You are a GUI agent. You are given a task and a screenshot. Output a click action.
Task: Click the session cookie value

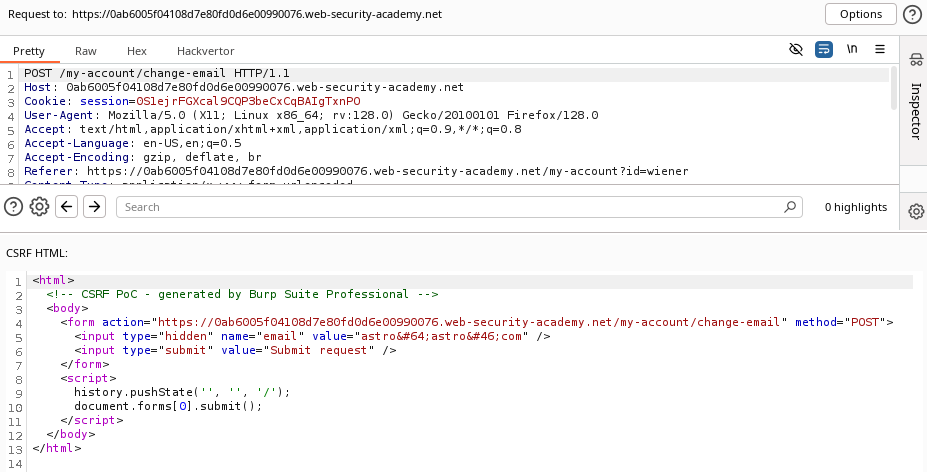point(248,102)
